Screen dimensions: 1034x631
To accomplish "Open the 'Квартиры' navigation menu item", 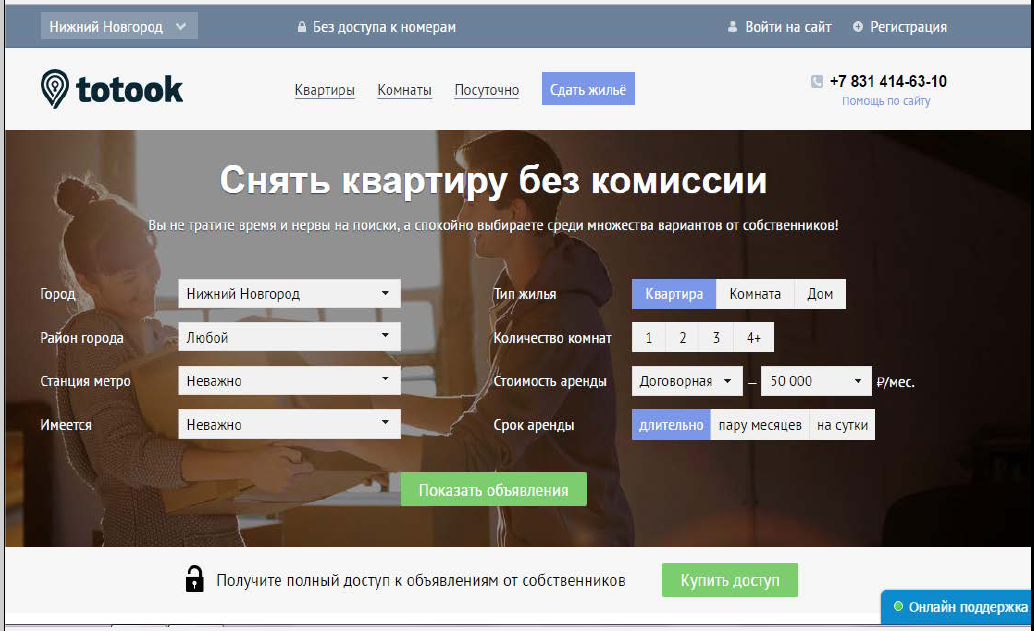I will tap(324, 90).
